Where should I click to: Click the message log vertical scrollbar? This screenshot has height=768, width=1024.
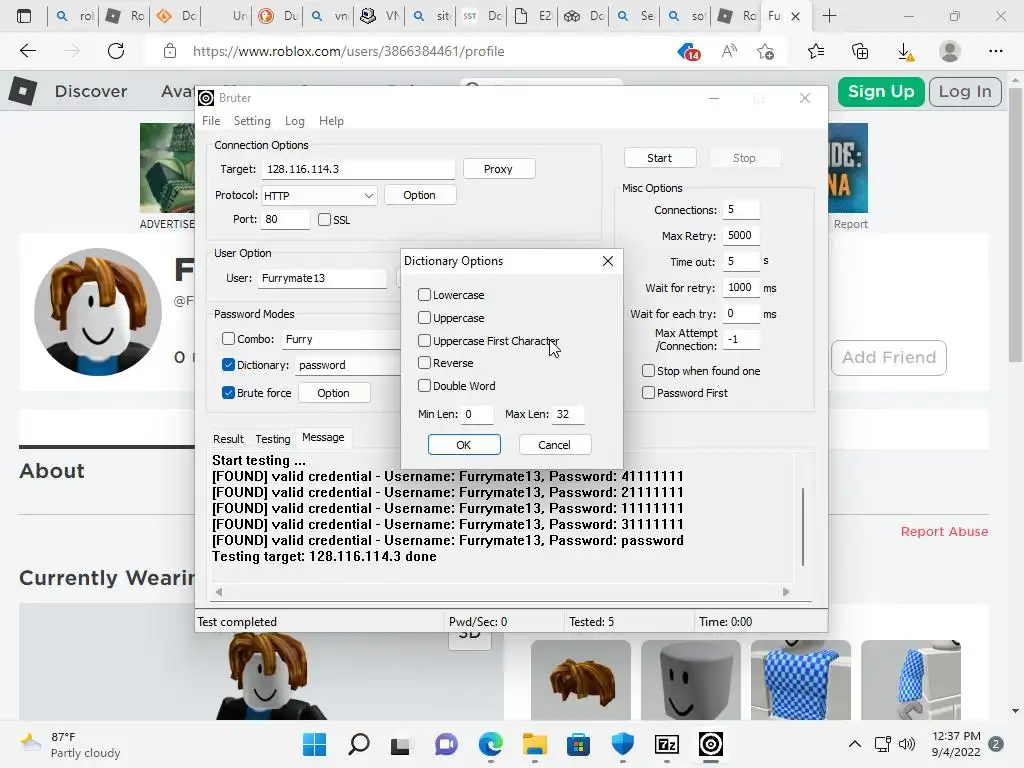click(x=803, y=526)
